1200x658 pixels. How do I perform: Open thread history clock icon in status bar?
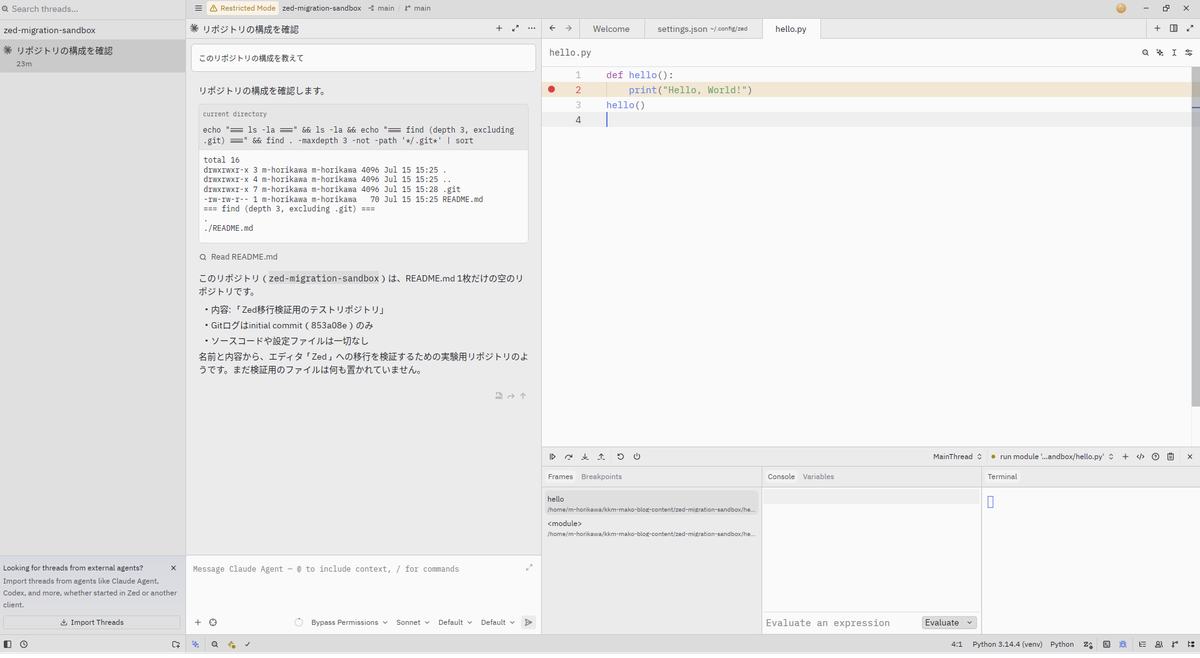tap(23, 644)
